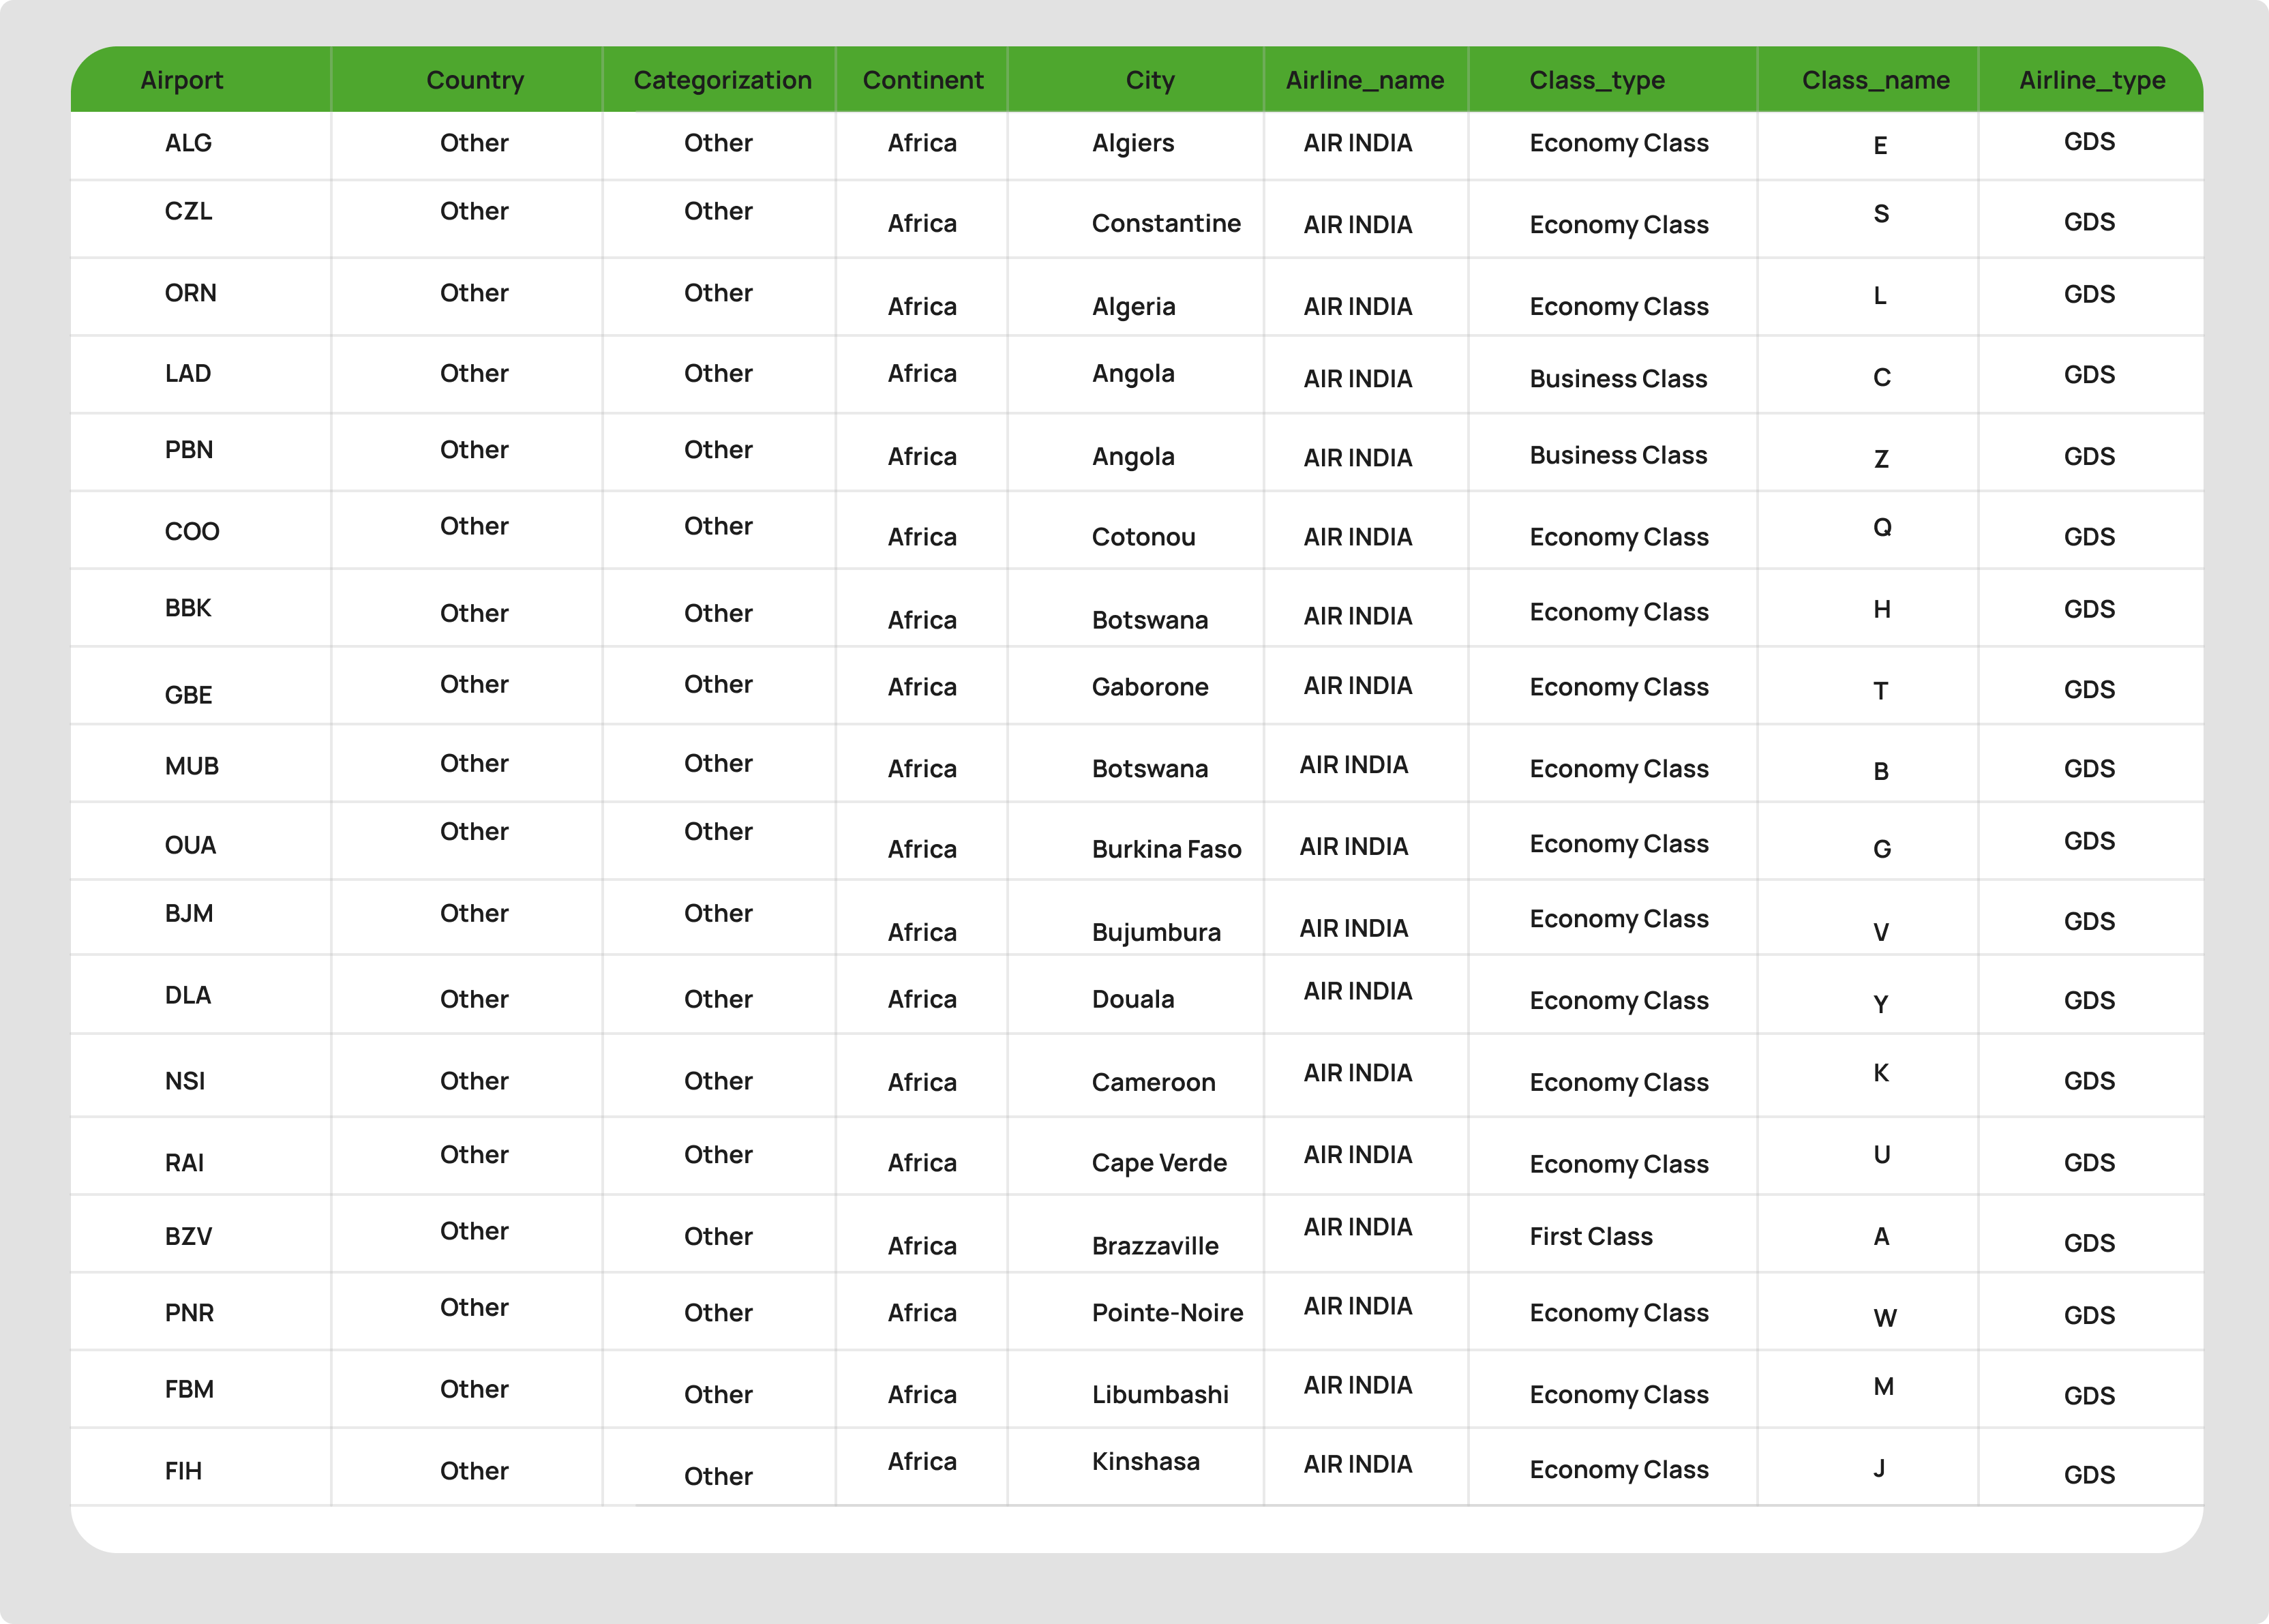
Task: Select Business Class in the LAD row
Action: (1618, 379)
